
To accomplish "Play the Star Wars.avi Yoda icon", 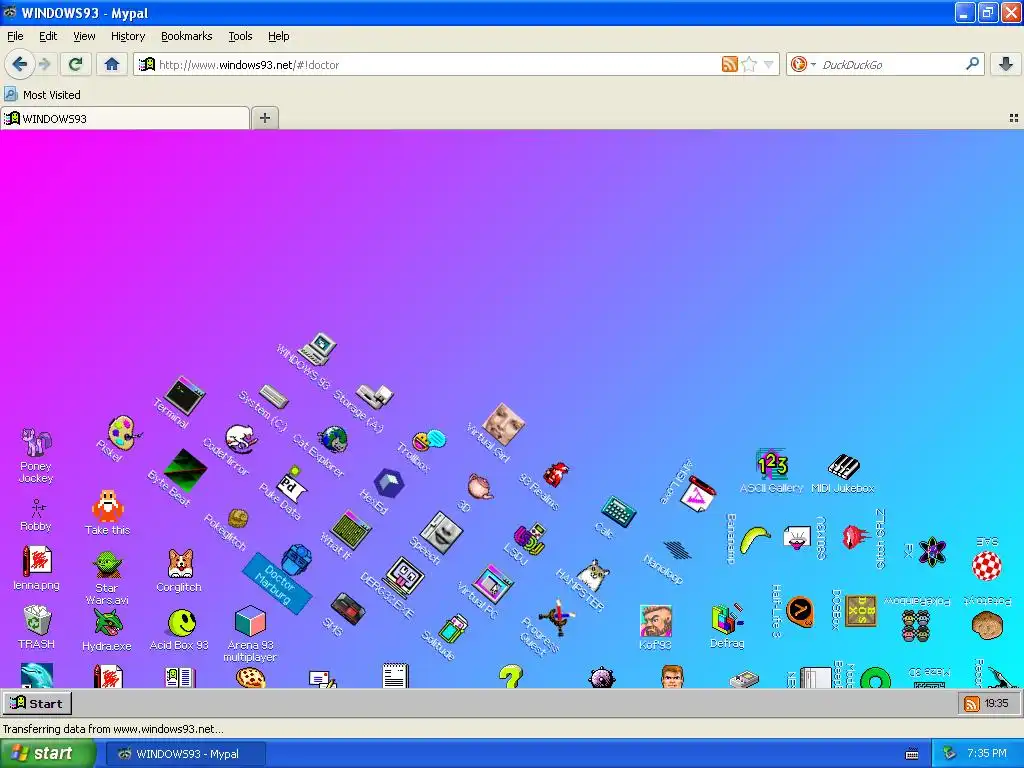I will click(107, 577).
